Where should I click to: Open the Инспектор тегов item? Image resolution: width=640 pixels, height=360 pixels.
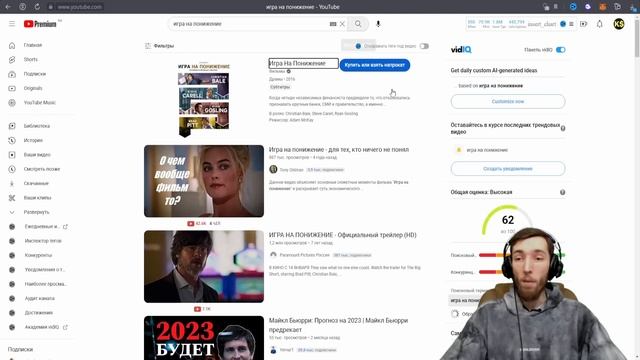42,241
